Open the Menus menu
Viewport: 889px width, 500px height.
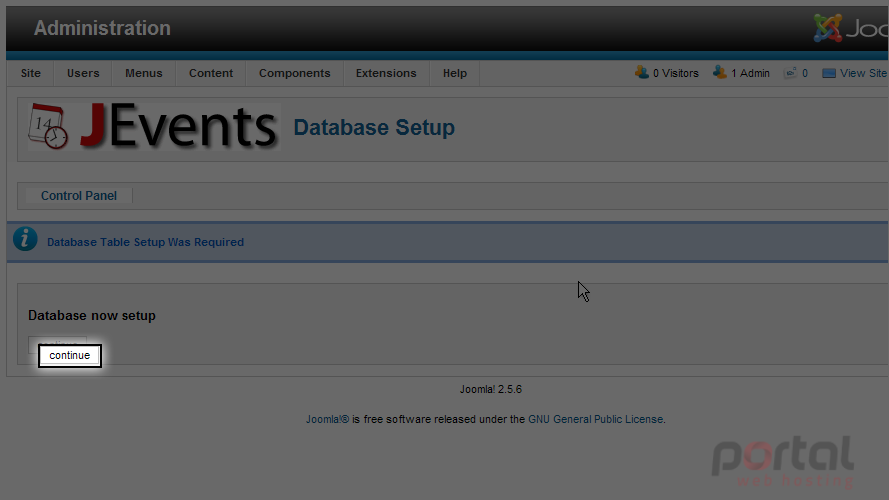coord(143,73)
